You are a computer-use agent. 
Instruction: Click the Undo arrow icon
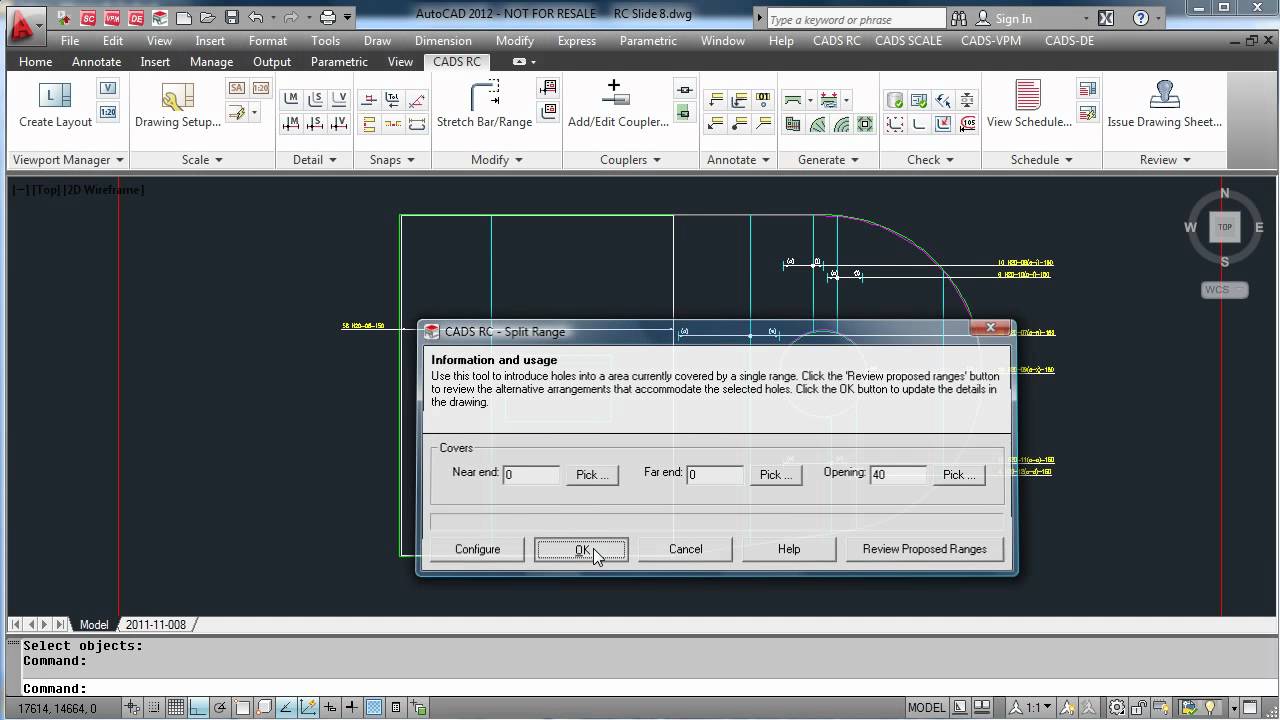click(x=256, y=18)
